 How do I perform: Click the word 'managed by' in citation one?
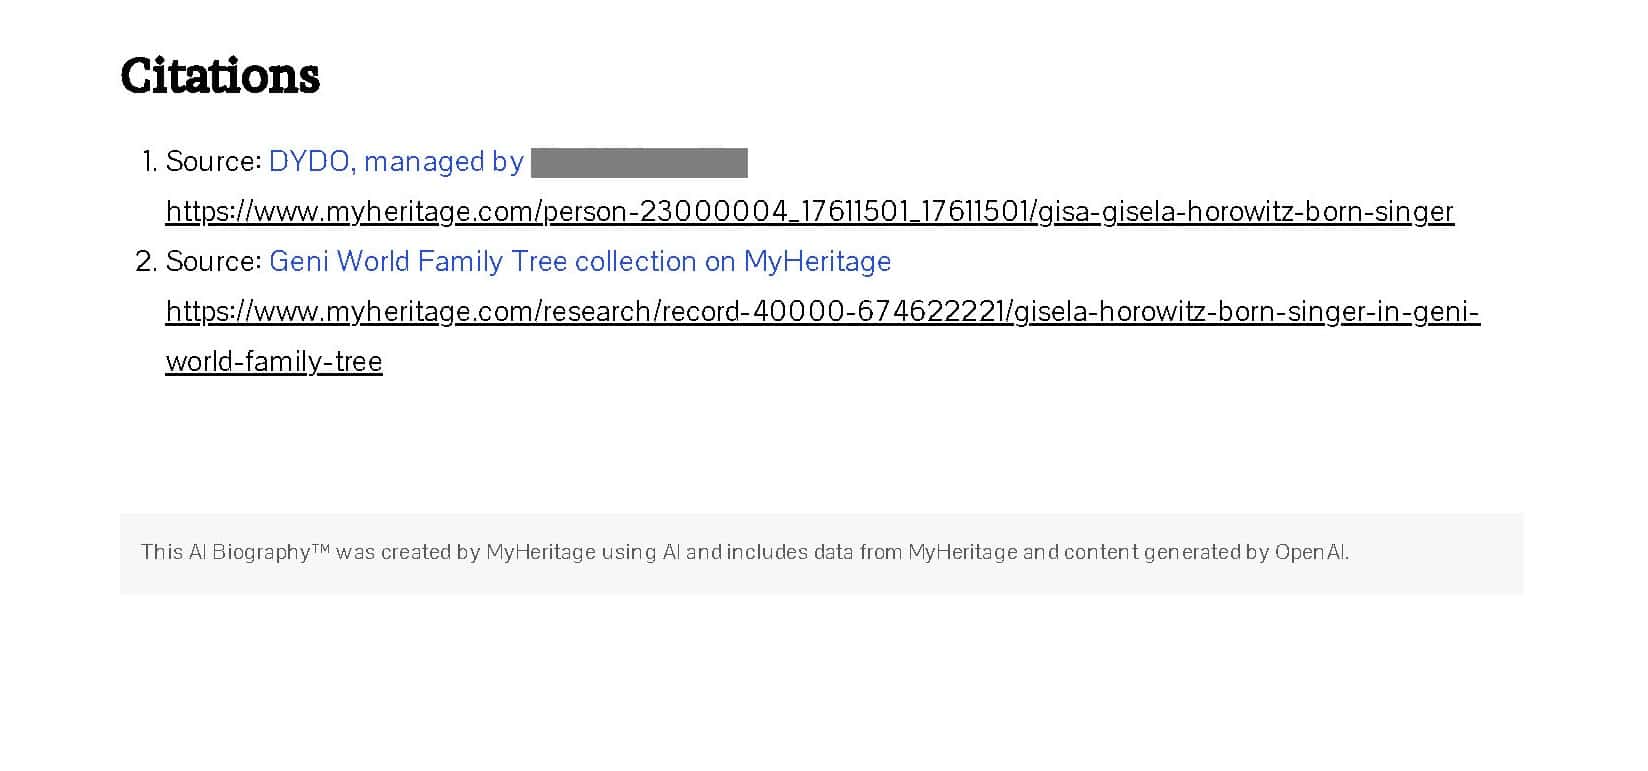coord(444,162)
